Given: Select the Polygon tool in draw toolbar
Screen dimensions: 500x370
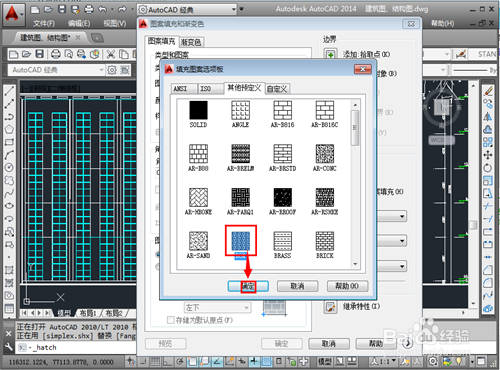Looking at the screenshot, I should [9, 129].
